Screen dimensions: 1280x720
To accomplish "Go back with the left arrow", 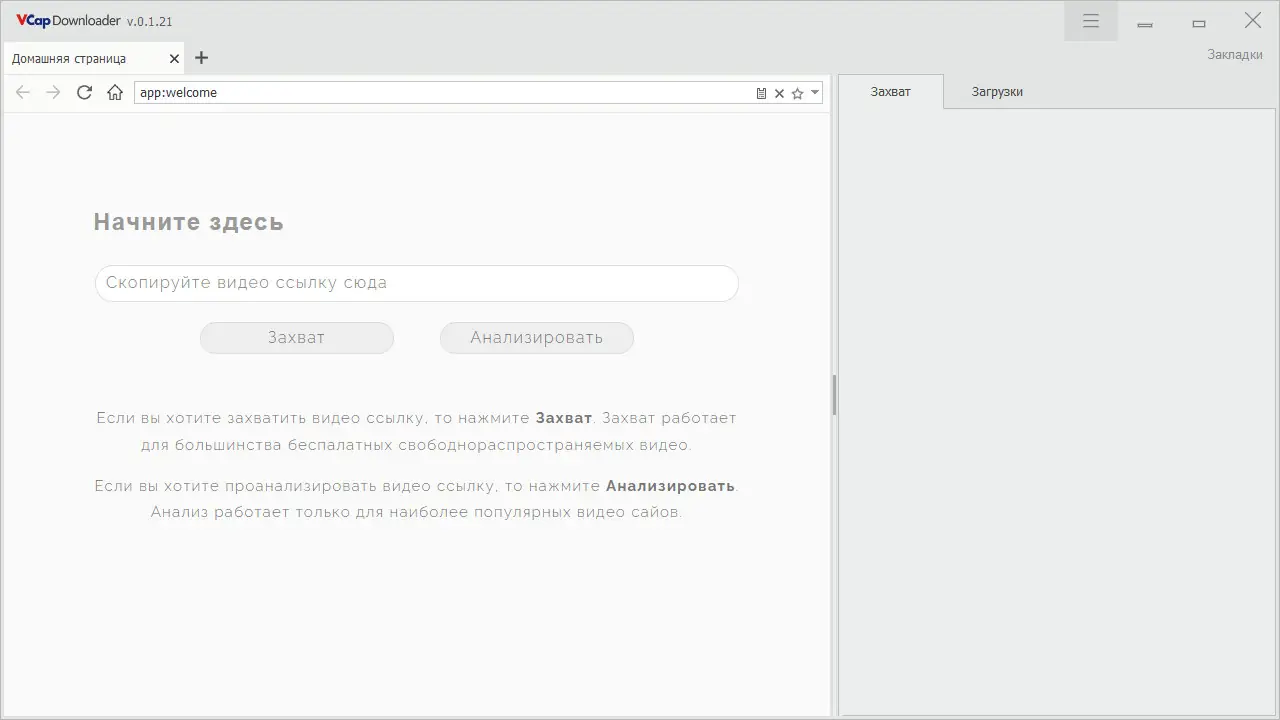I will click(23, 93).
